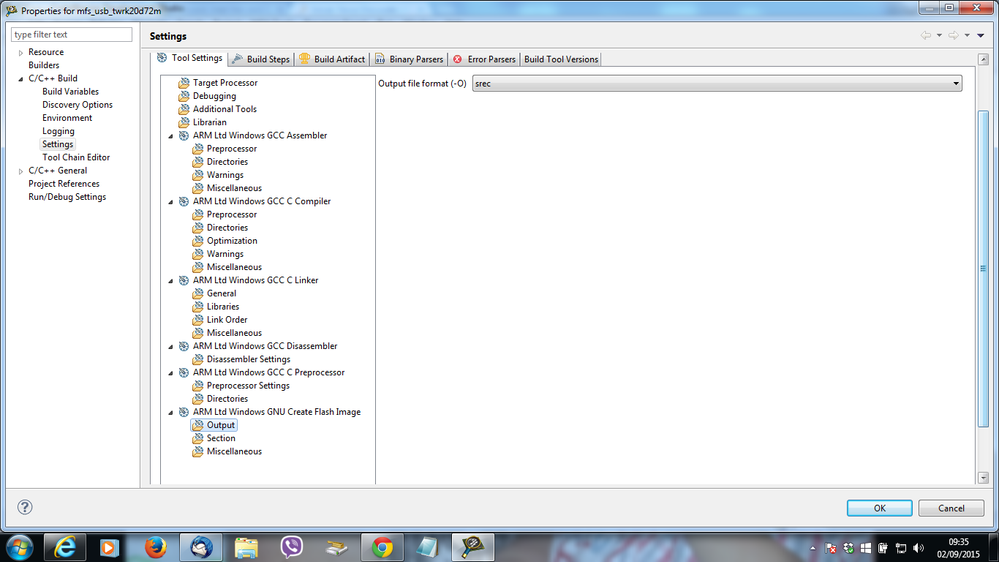
Task: Click the Librarian folder icon
Action: (x=183, y=122)
